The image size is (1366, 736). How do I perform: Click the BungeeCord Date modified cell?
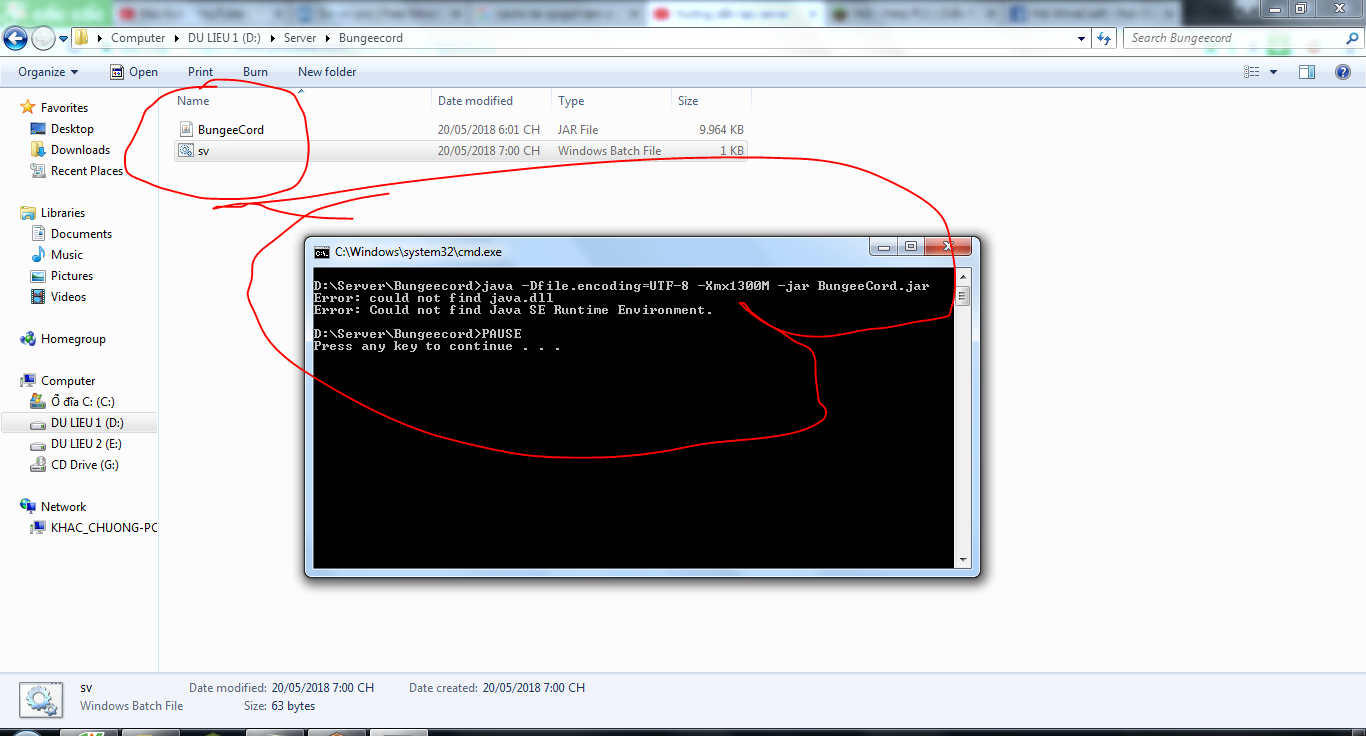[x=489, y=130]
